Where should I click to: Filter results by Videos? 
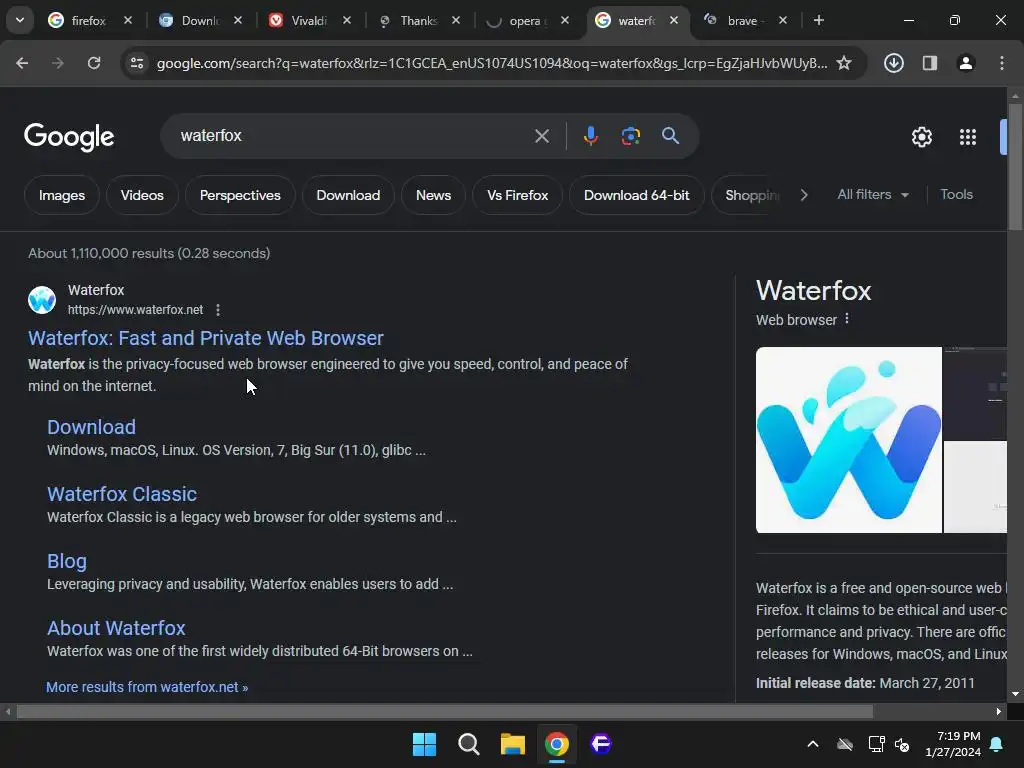click(x=142, y=195)
